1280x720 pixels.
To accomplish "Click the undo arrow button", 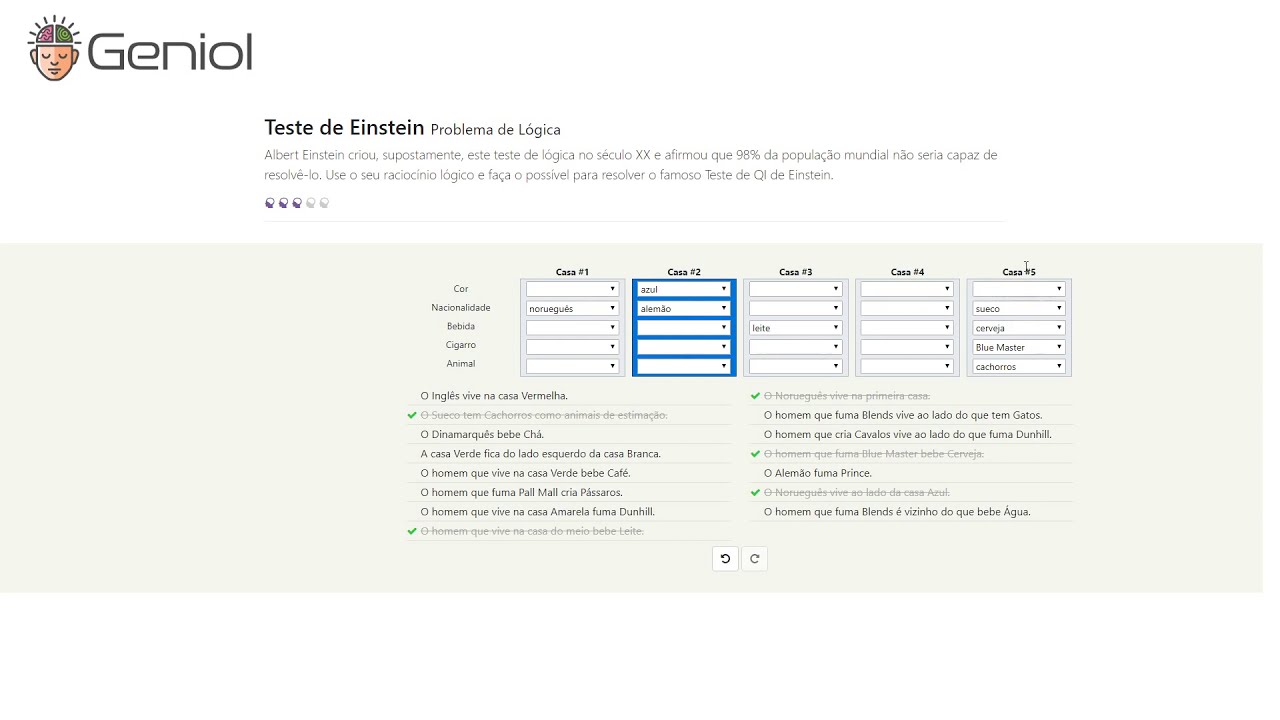I will (x=725, y=559).
